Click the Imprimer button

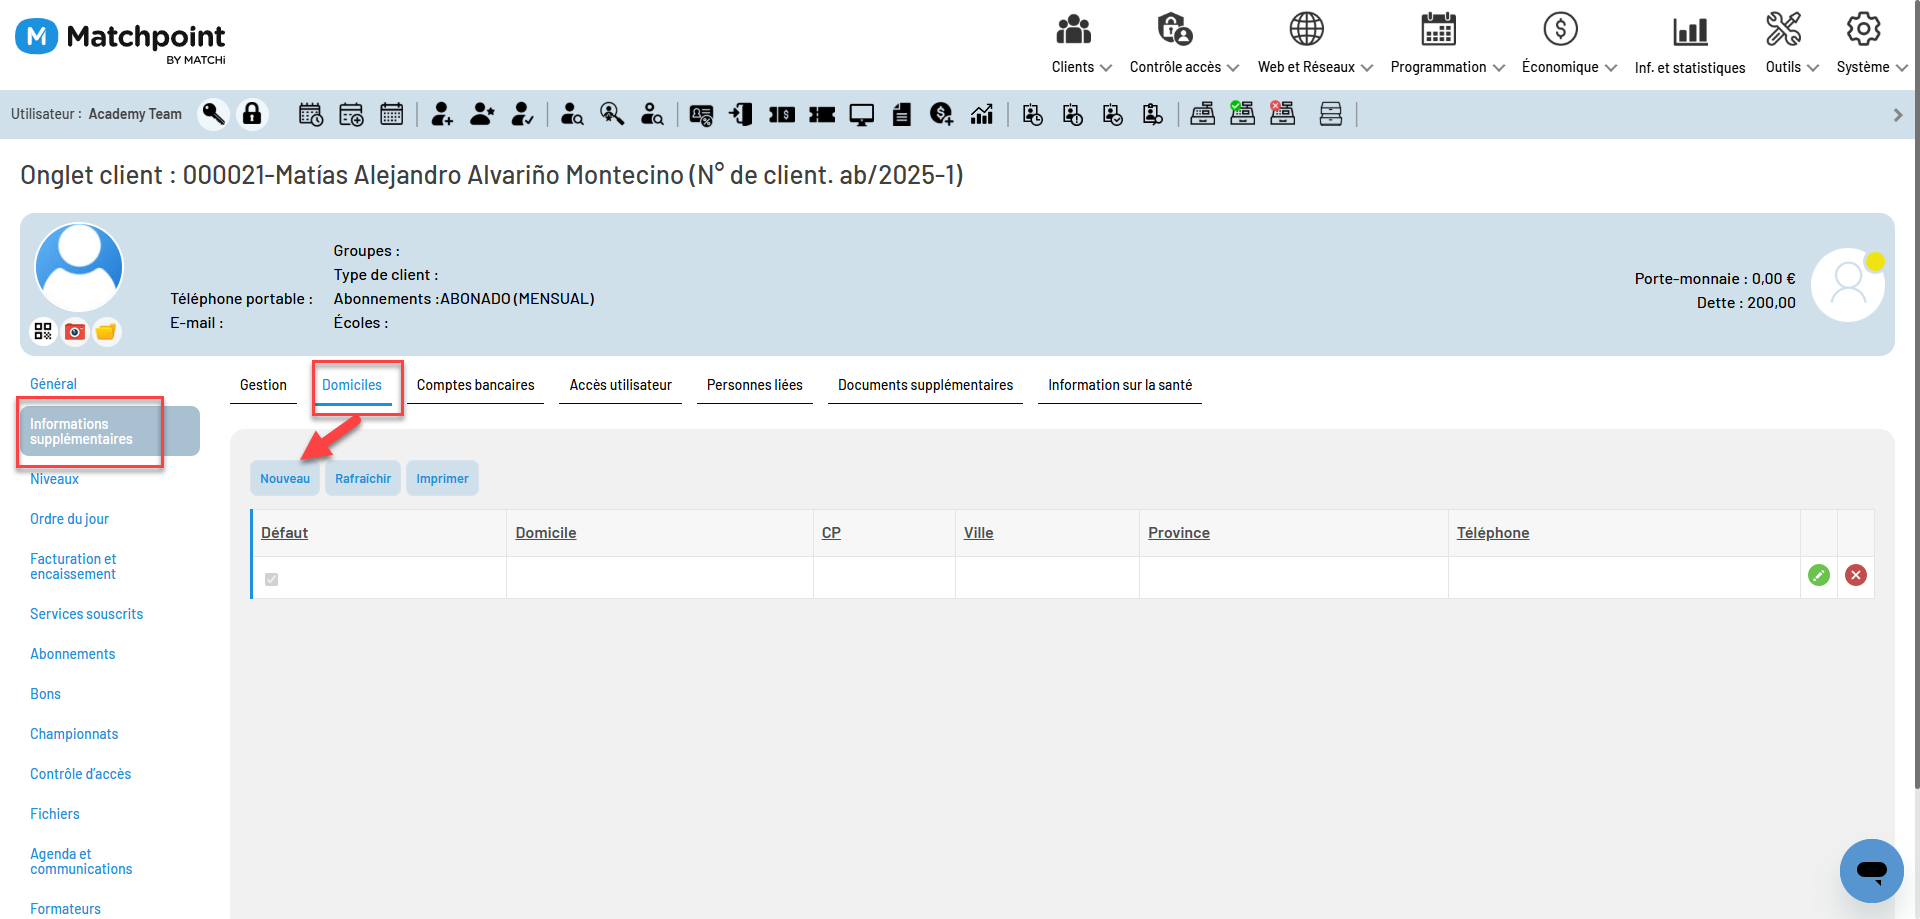(442, 478)
